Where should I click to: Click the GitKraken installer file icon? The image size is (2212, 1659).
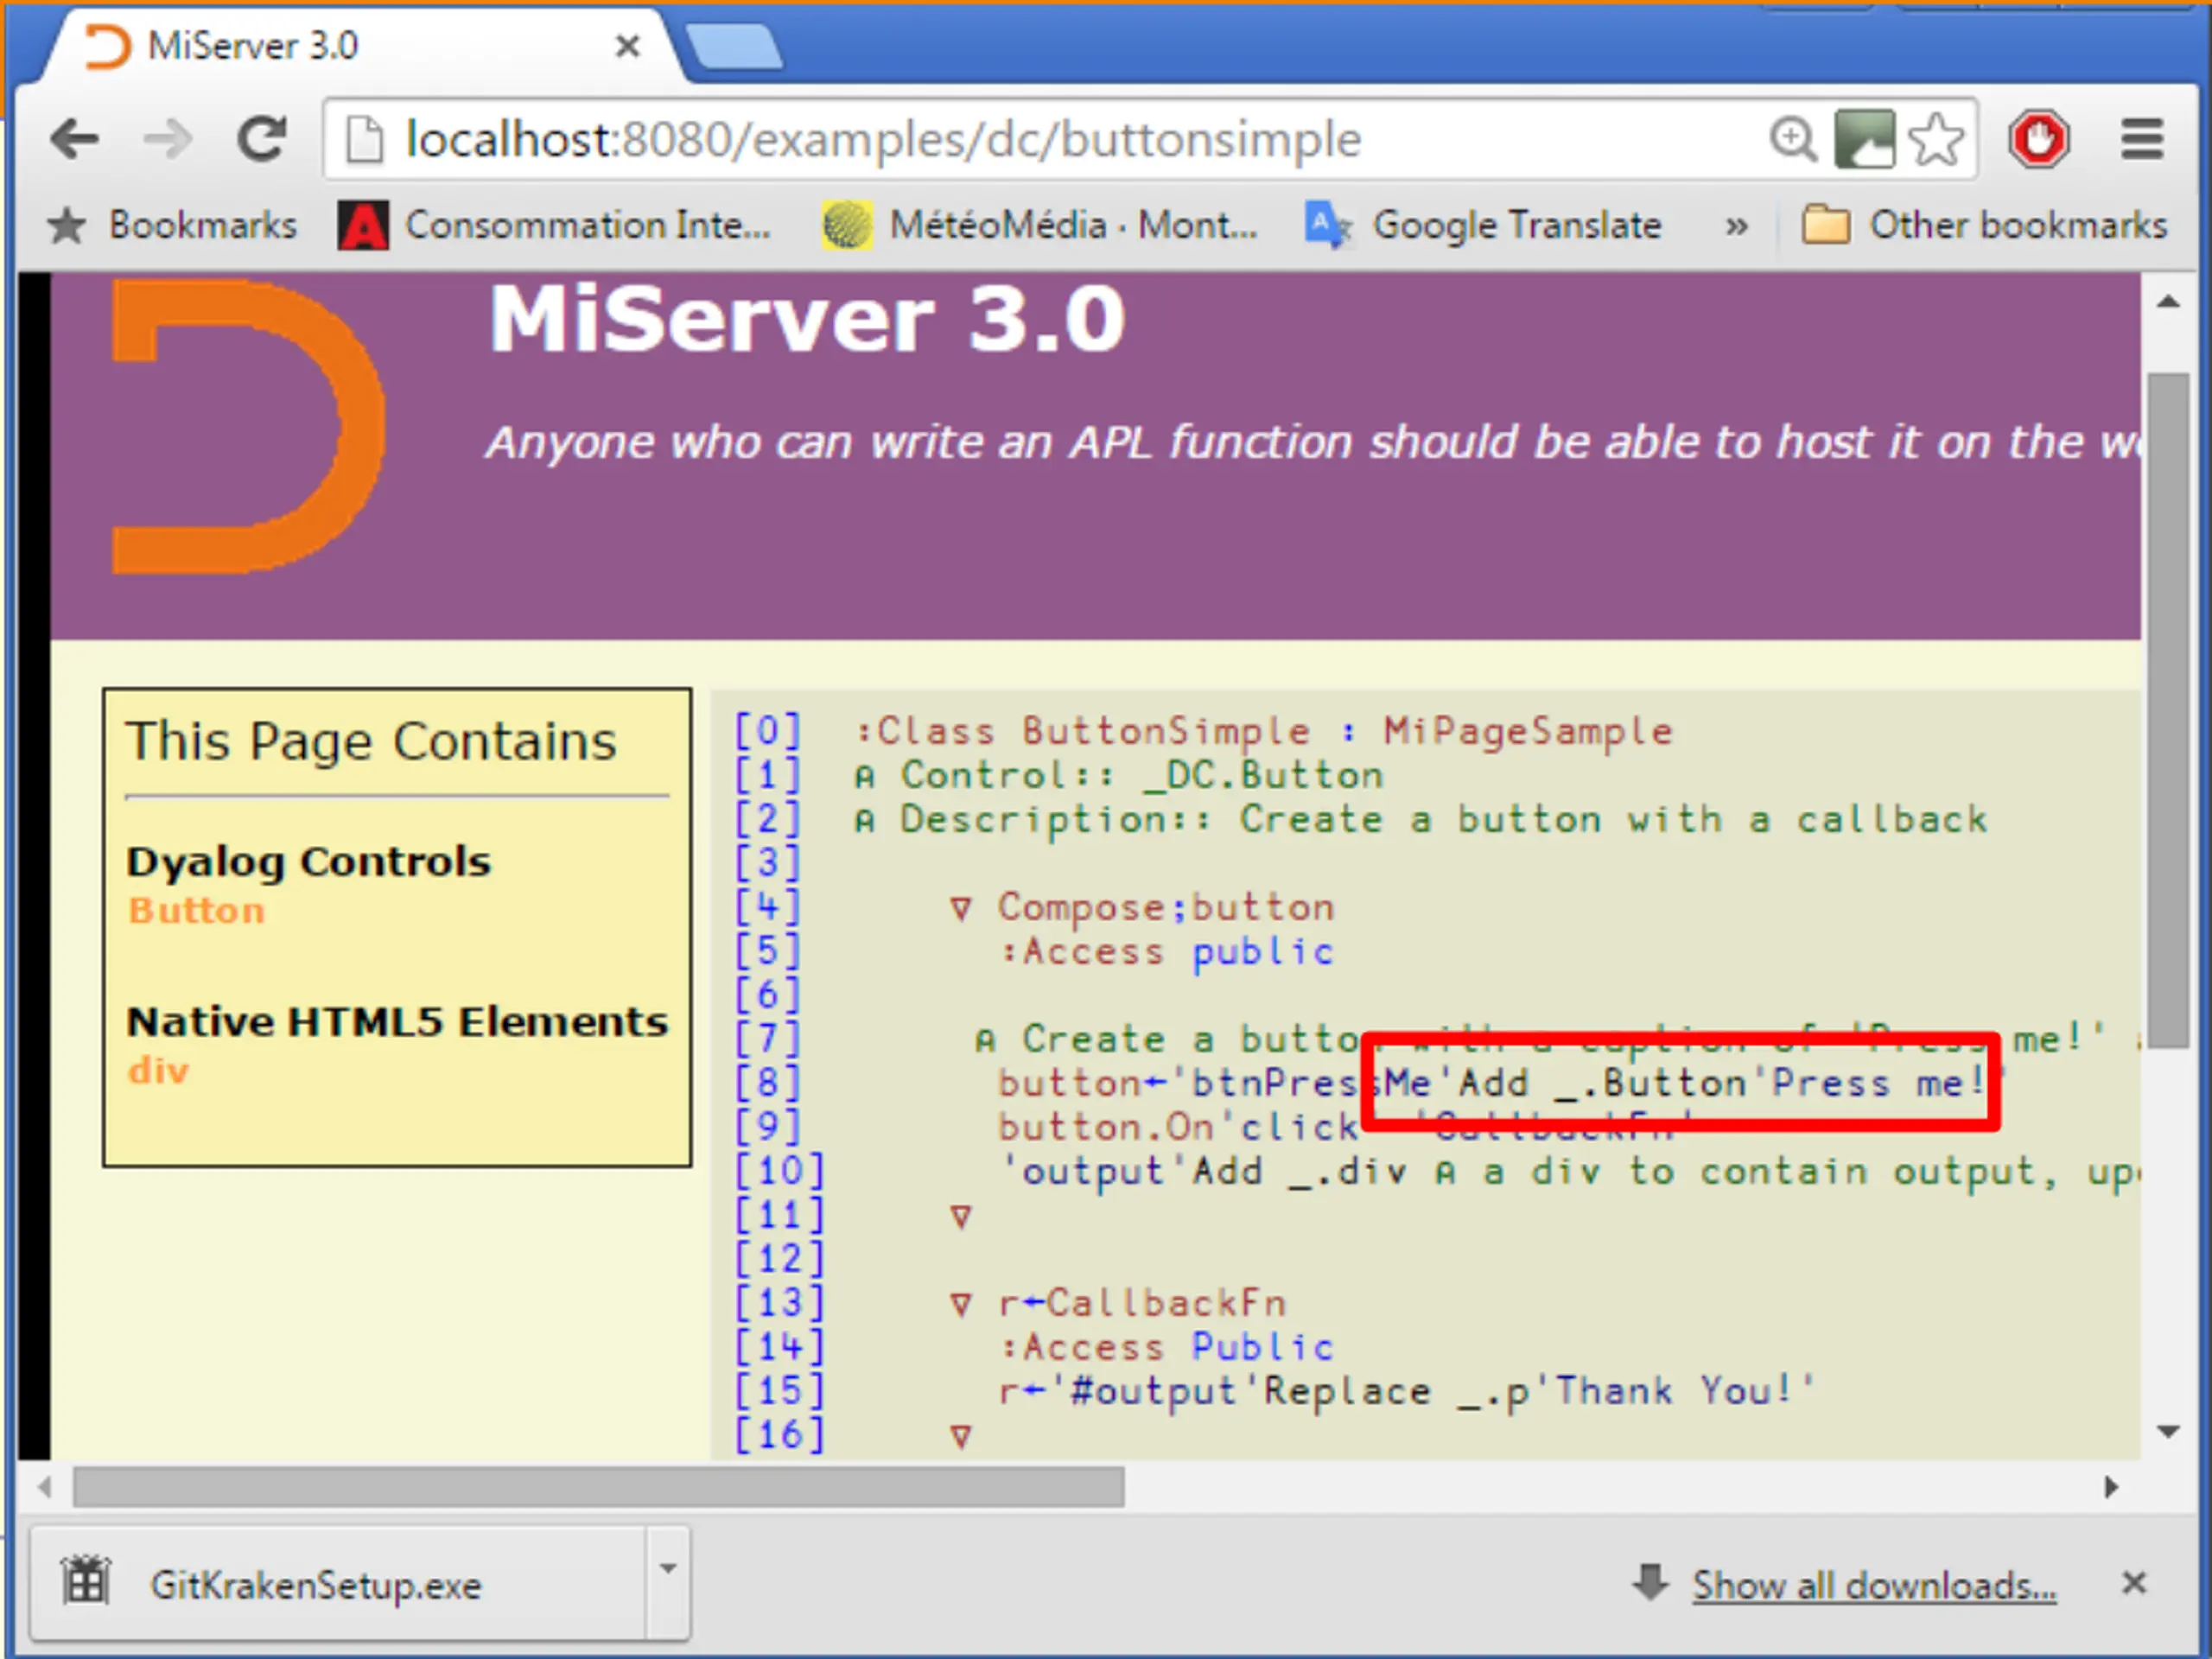coord(86,1583)
